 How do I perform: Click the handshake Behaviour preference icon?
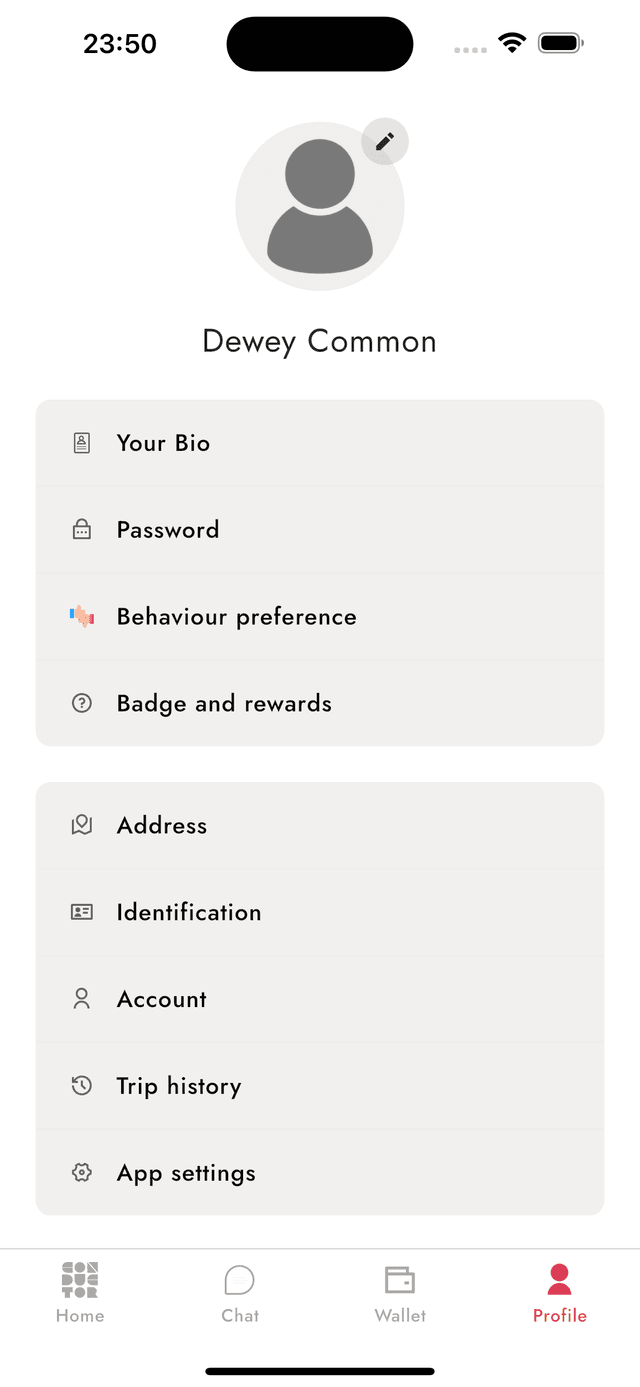tap(81, 616)
